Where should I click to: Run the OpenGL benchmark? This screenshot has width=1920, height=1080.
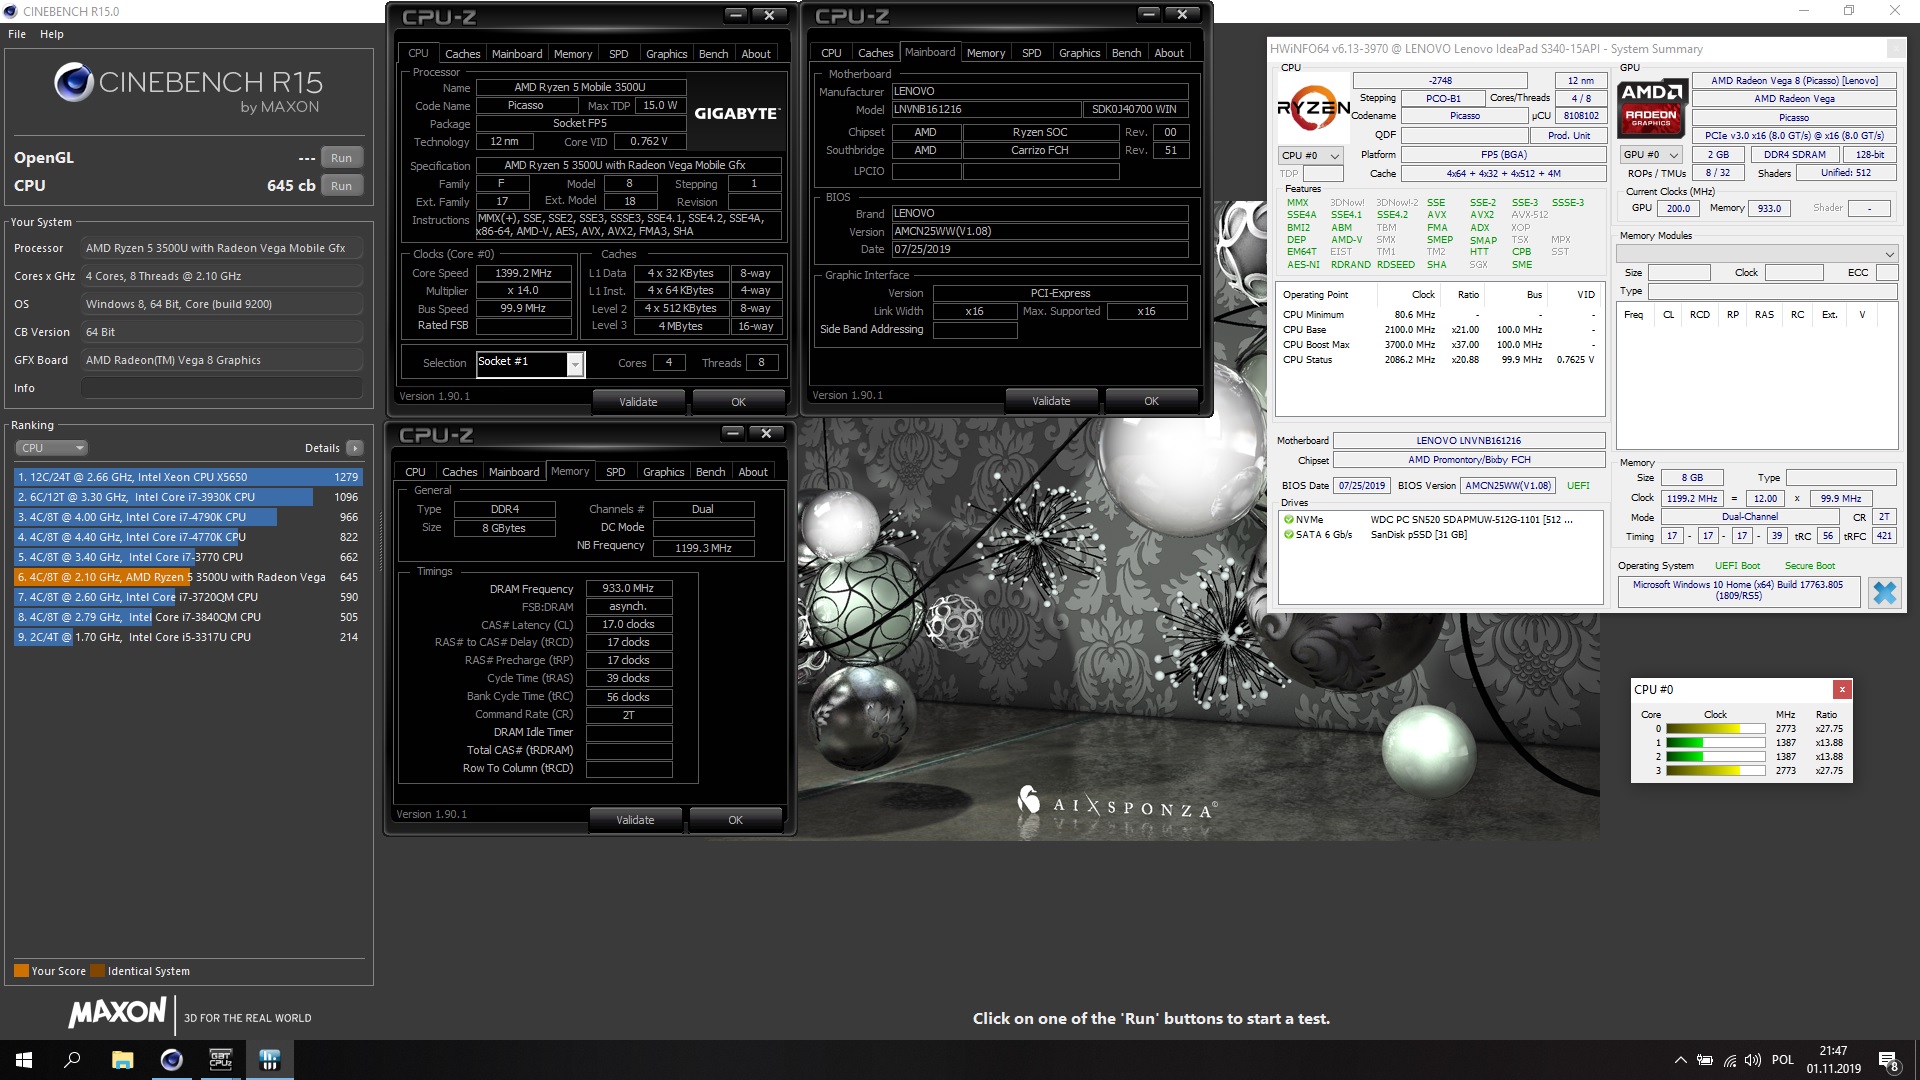pyautogui.click(x=341, y=158)
